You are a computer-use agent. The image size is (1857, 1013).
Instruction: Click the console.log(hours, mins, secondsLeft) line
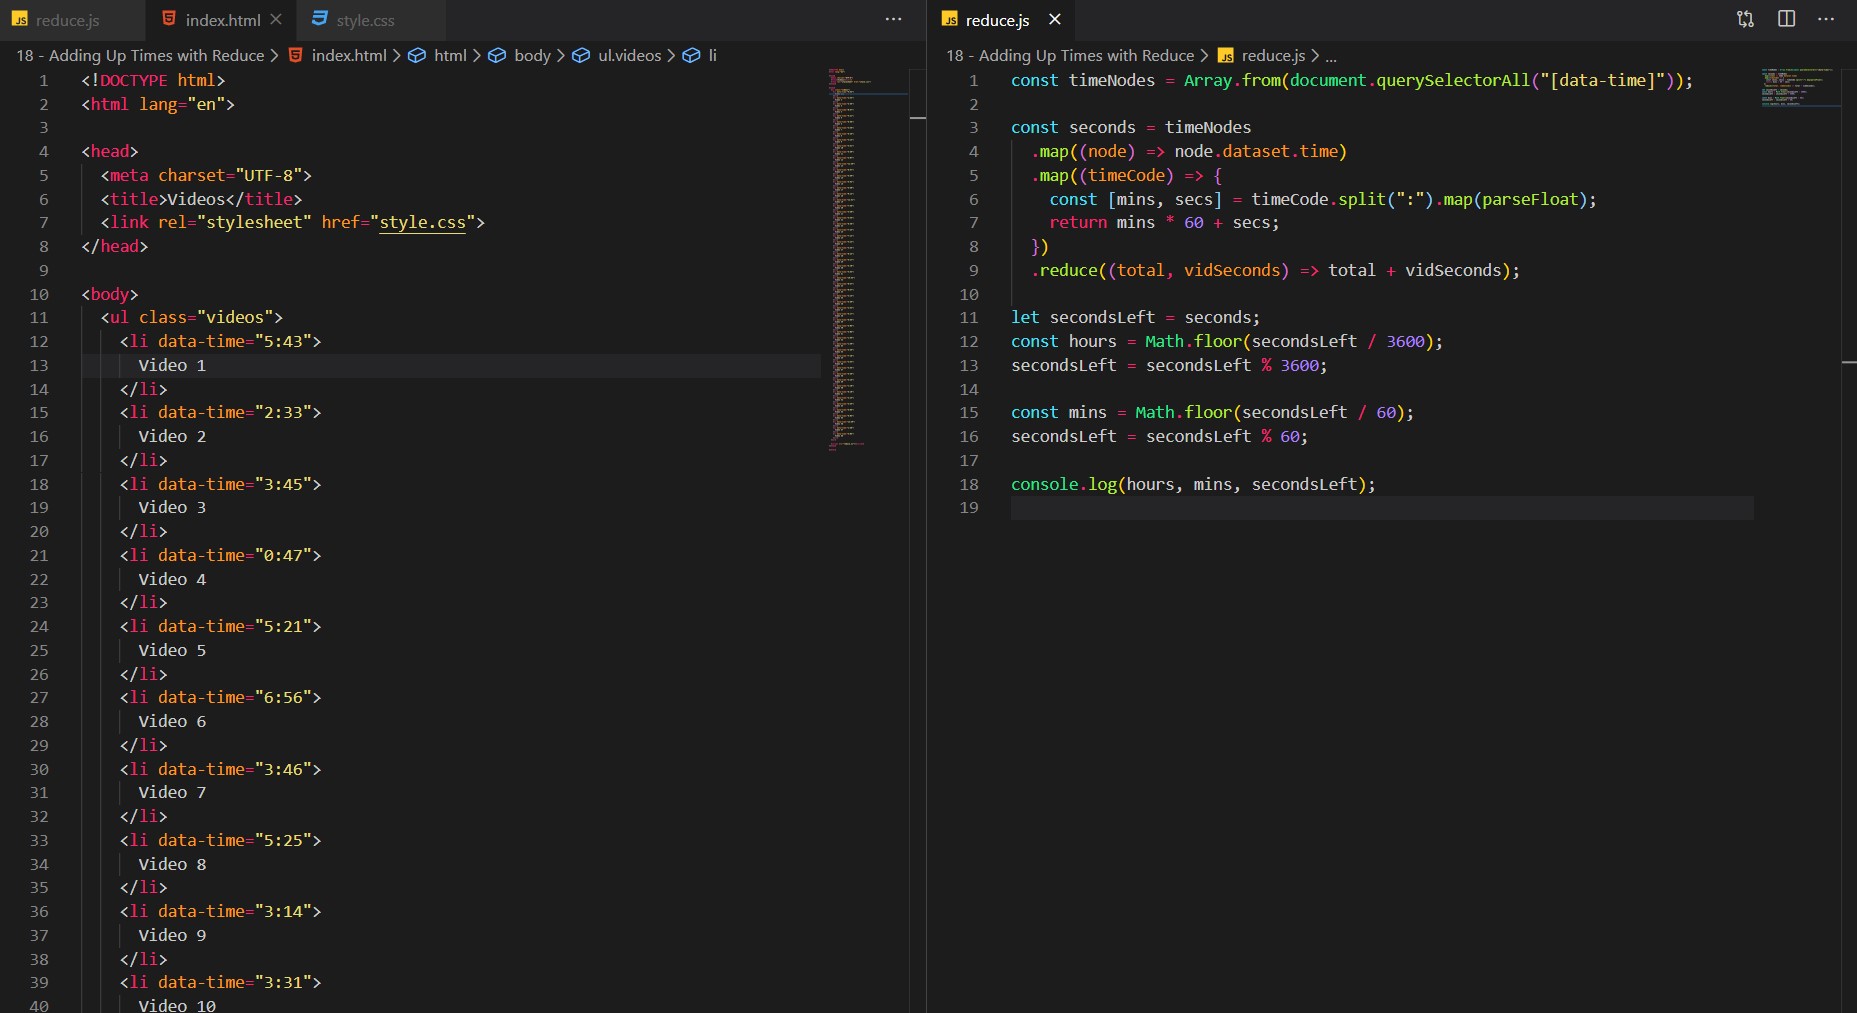[x=1193, y=484]
